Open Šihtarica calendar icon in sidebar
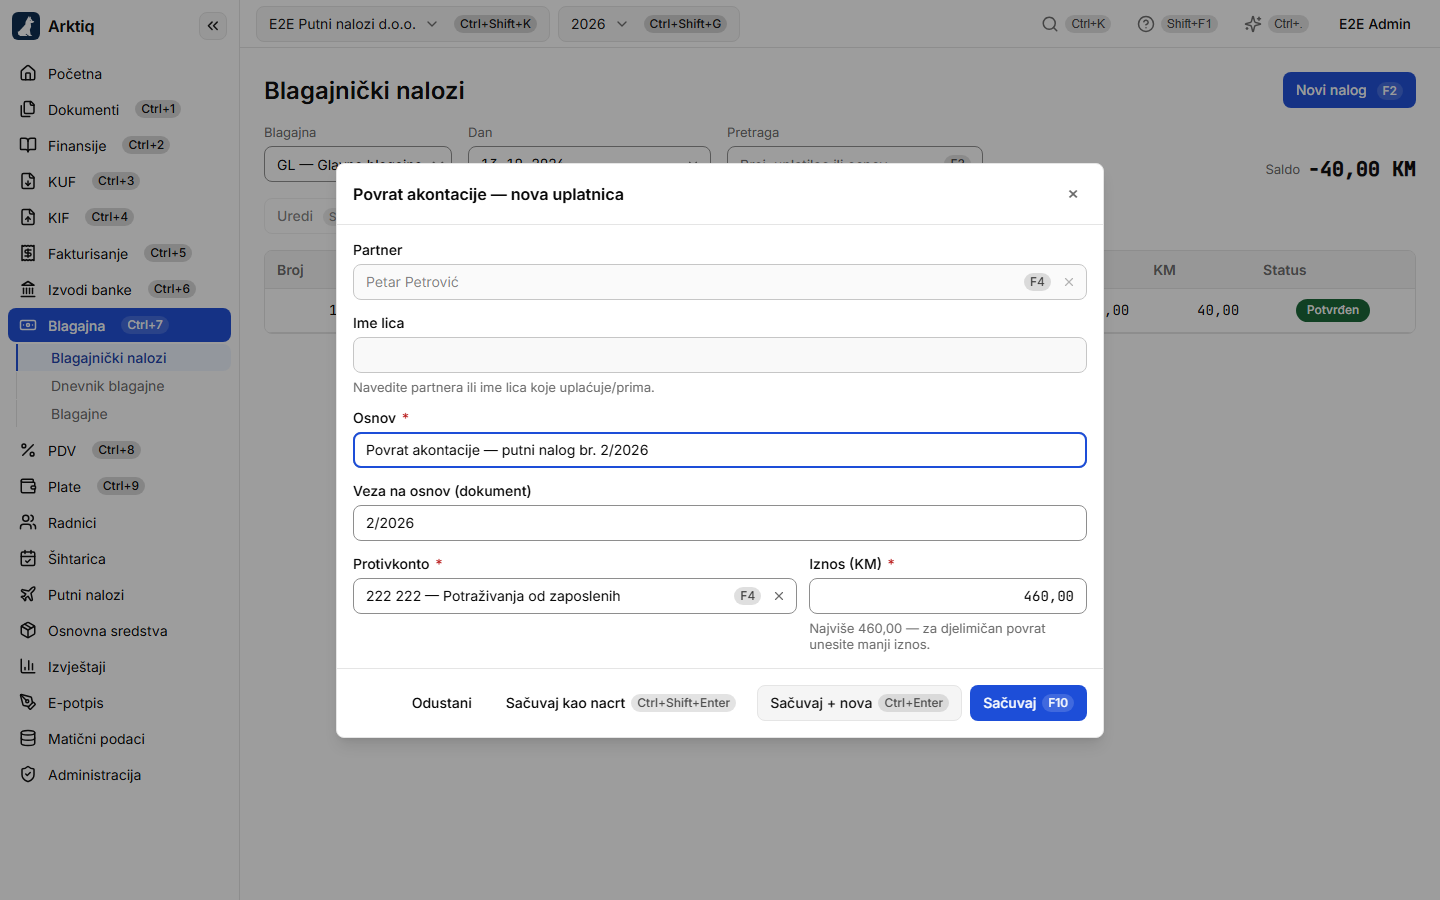Screen dimensions: 1440x900 [28, 558]
